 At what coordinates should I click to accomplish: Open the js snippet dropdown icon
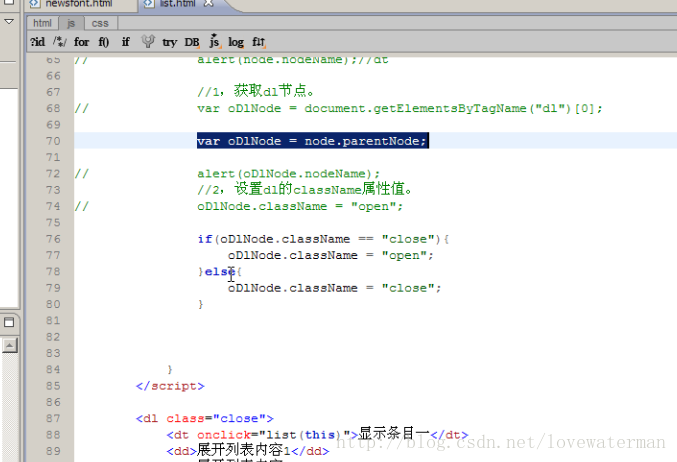point(215,41)
